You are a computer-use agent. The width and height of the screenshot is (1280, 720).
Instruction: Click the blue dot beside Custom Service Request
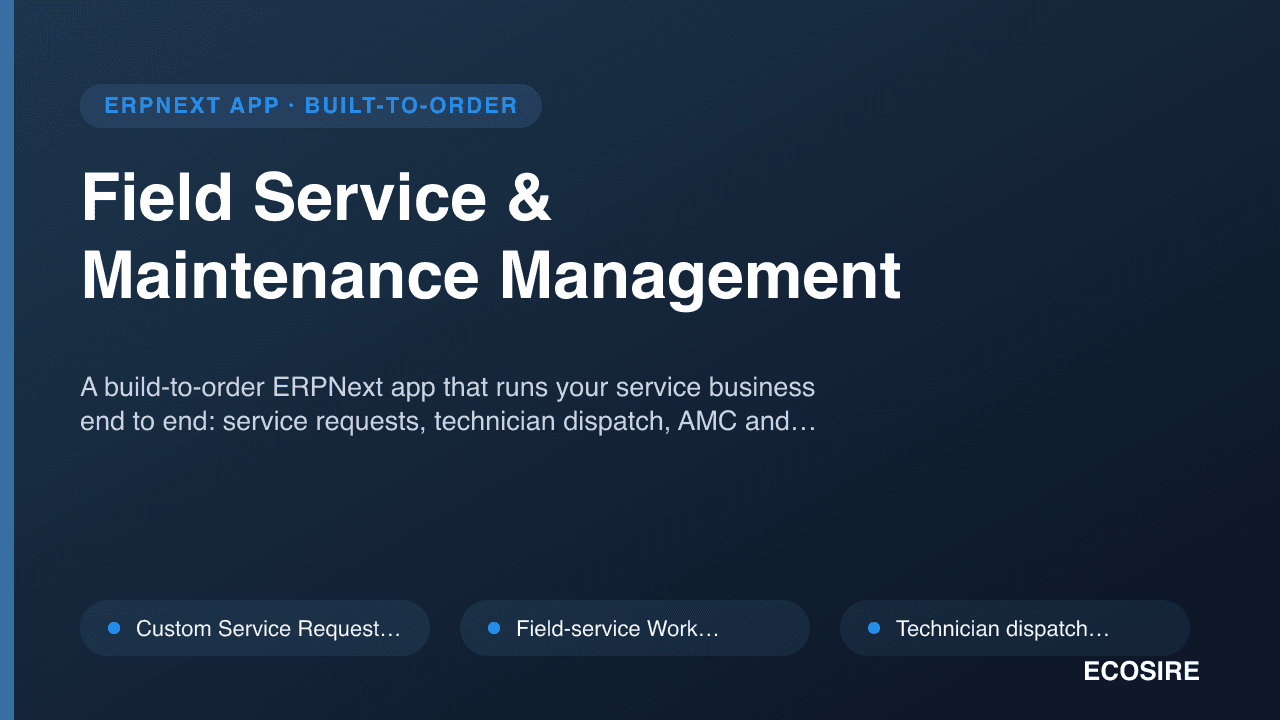[x=114, y=628]
